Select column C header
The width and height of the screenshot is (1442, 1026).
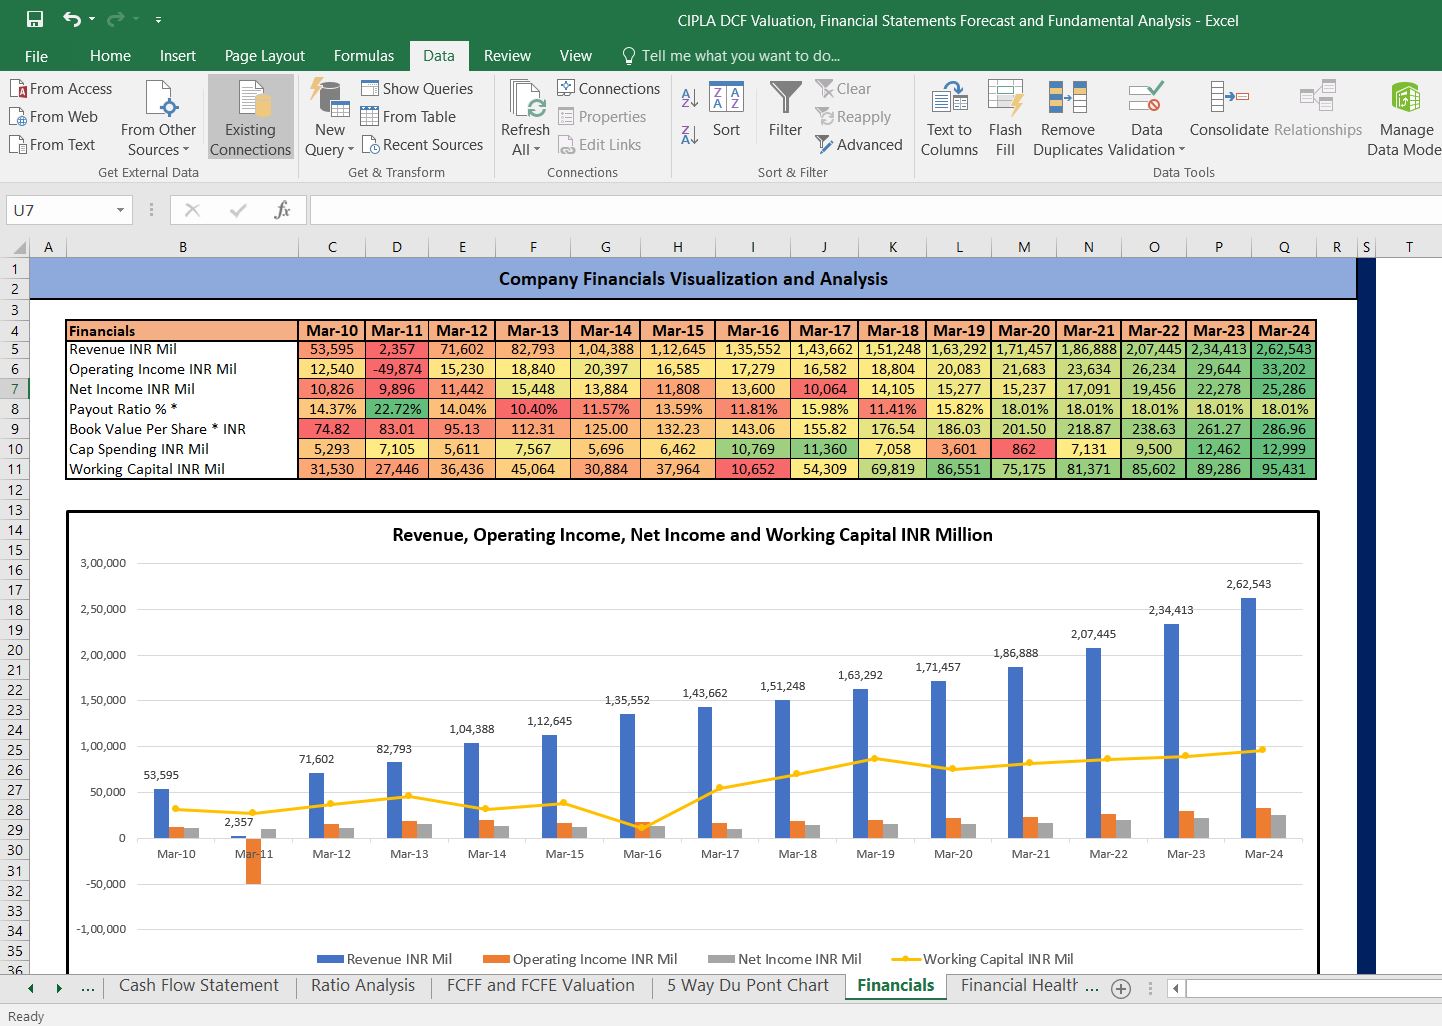332,247
